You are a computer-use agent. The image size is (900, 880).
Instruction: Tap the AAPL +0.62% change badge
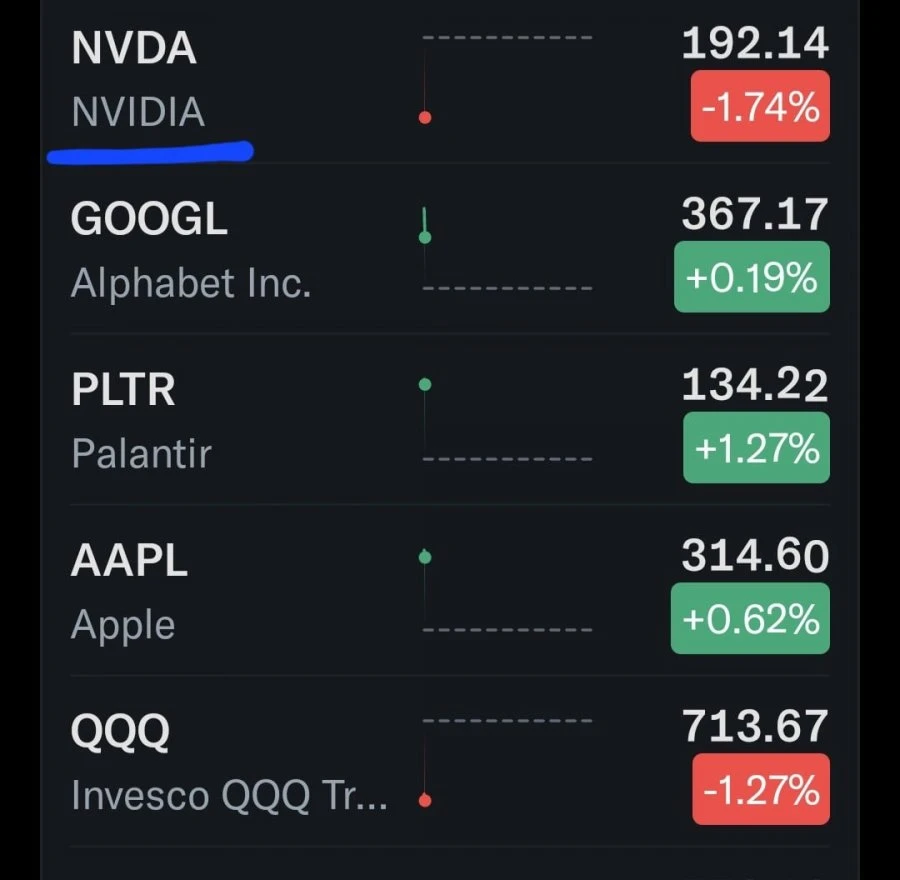tap(750, 618)
